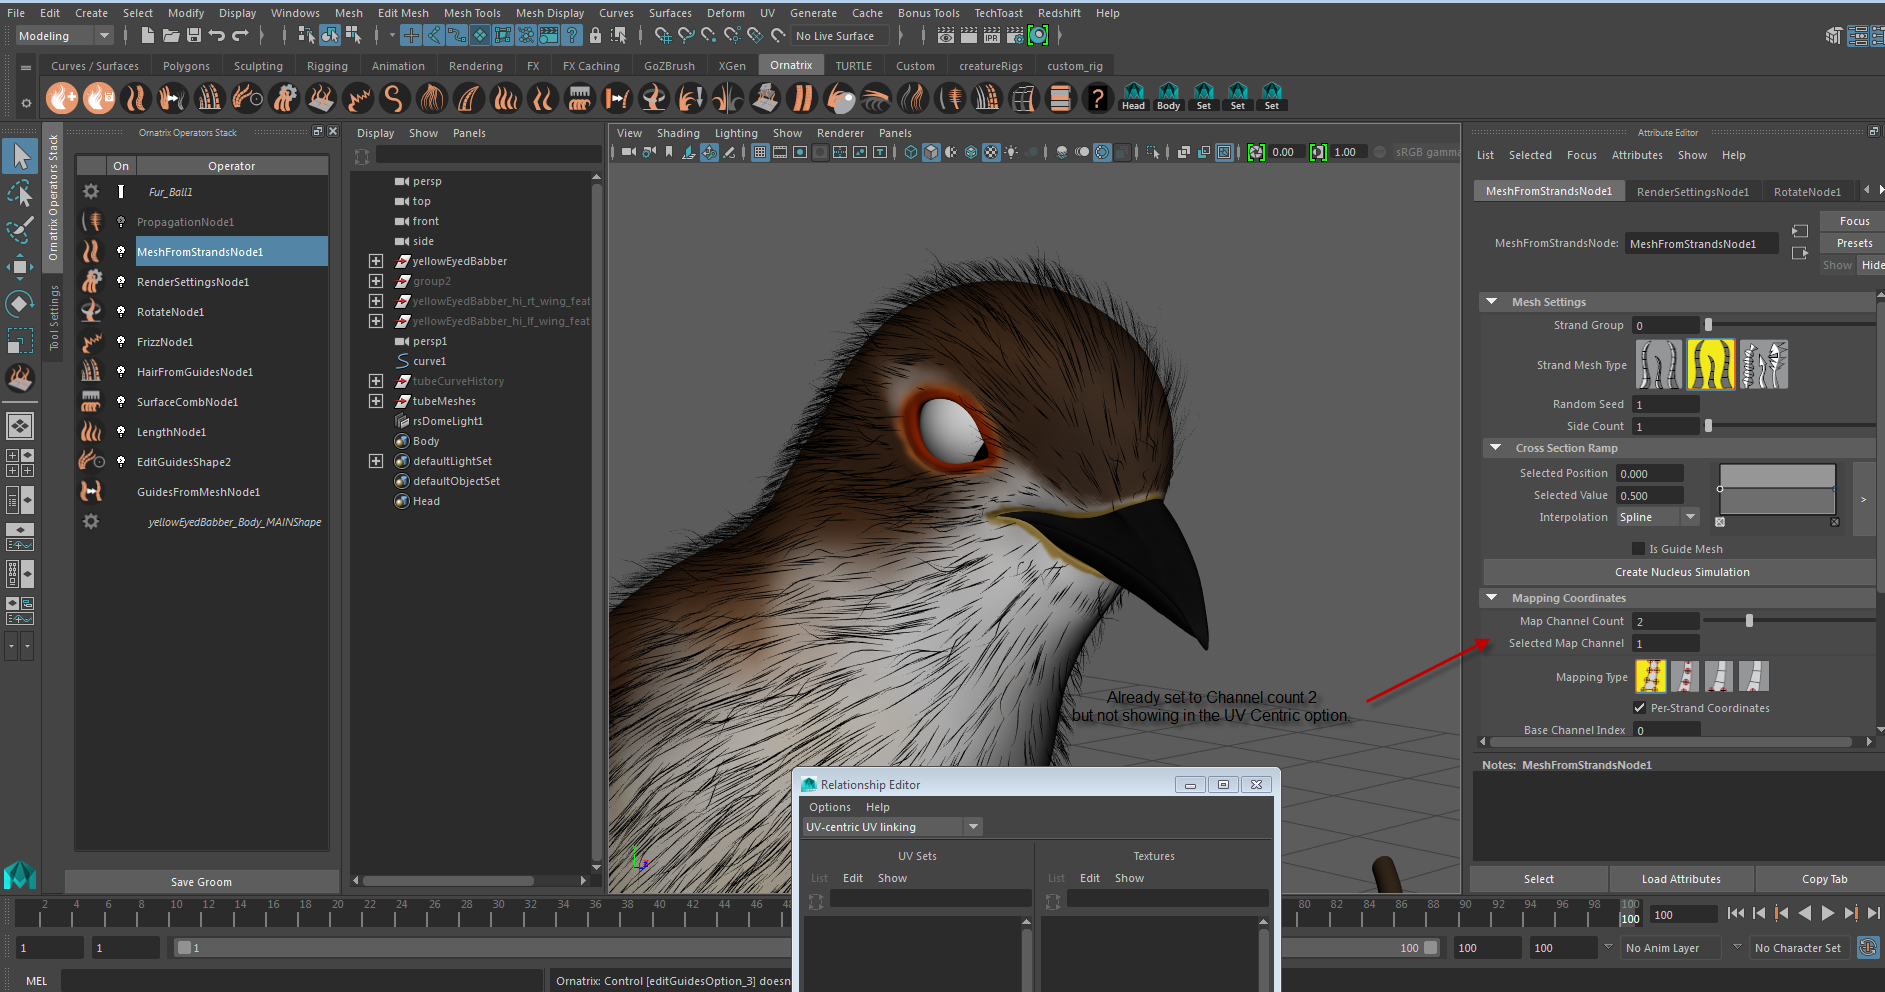This screenshot has width=1885, height=992.
Task: Choose the middle yellow Strand Mesh Type icon
Action: click(x=1711, y=365)
